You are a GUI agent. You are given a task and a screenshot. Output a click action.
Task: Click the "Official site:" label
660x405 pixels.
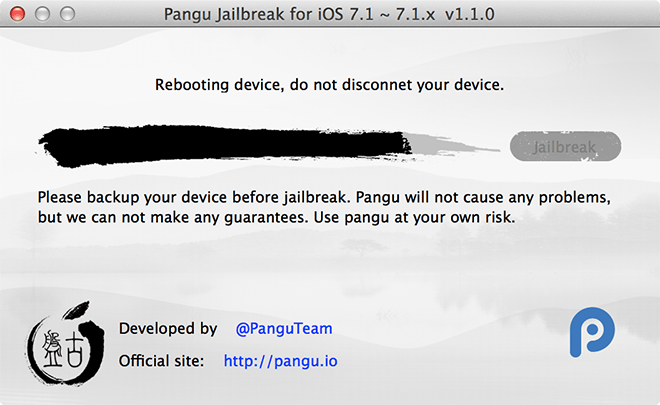[161, 361]
